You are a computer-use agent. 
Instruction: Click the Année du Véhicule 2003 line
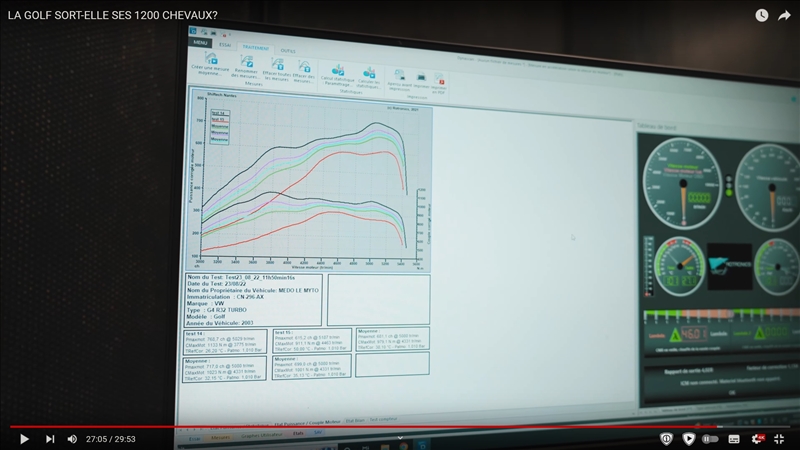(220, 323)
